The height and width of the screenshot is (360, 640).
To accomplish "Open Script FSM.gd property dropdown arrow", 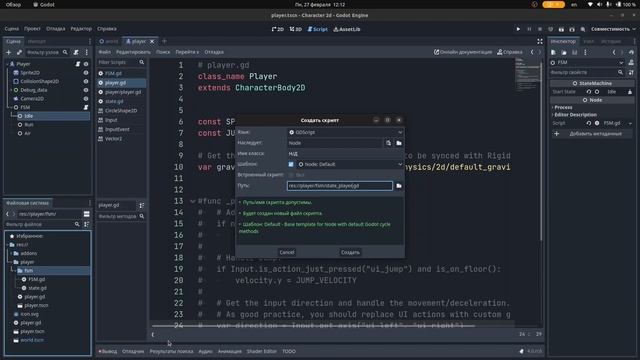I will tap(630, 123).
